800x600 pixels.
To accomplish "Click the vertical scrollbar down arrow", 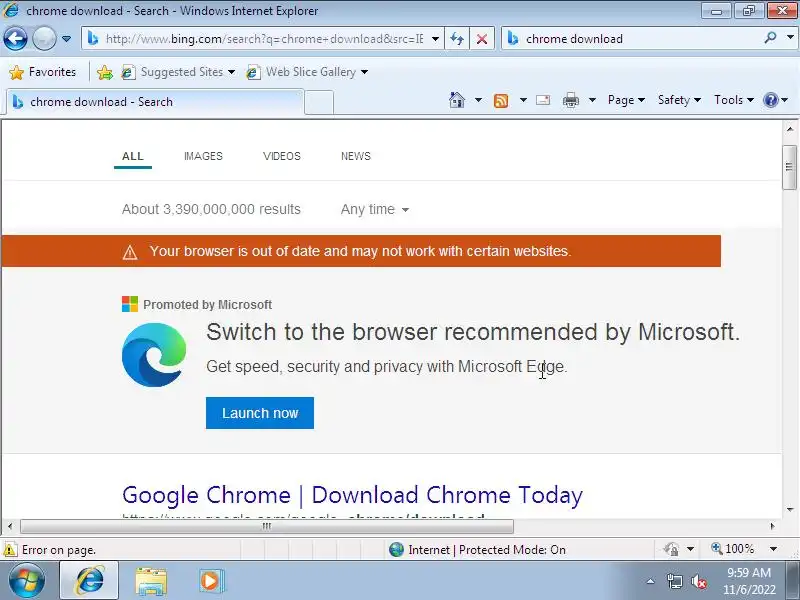I will [x=789, y=510].
